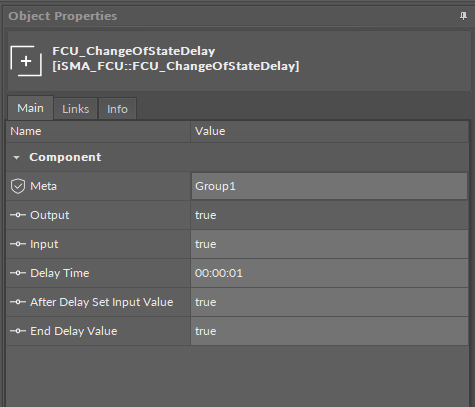Select the Main tab
This screenshot has height=407, width=475.
(x=30, y=108)
